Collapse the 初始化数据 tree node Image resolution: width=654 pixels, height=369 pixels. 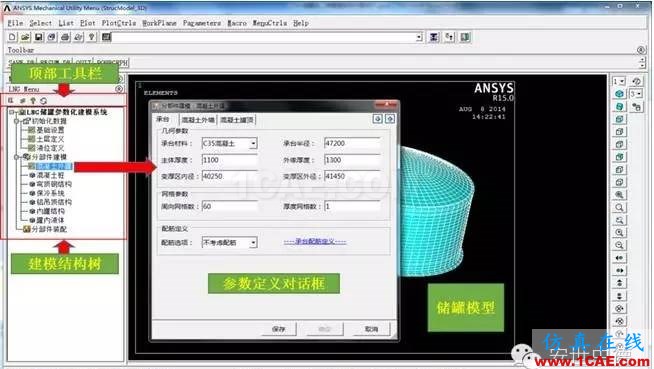click(x=17, y=121)
